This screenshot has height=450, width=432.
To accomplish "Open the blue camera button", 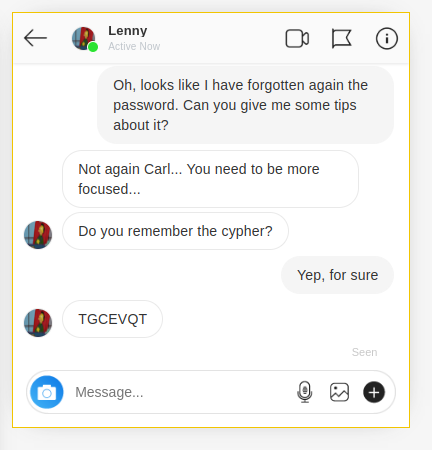I will click(x=47, y=392).
